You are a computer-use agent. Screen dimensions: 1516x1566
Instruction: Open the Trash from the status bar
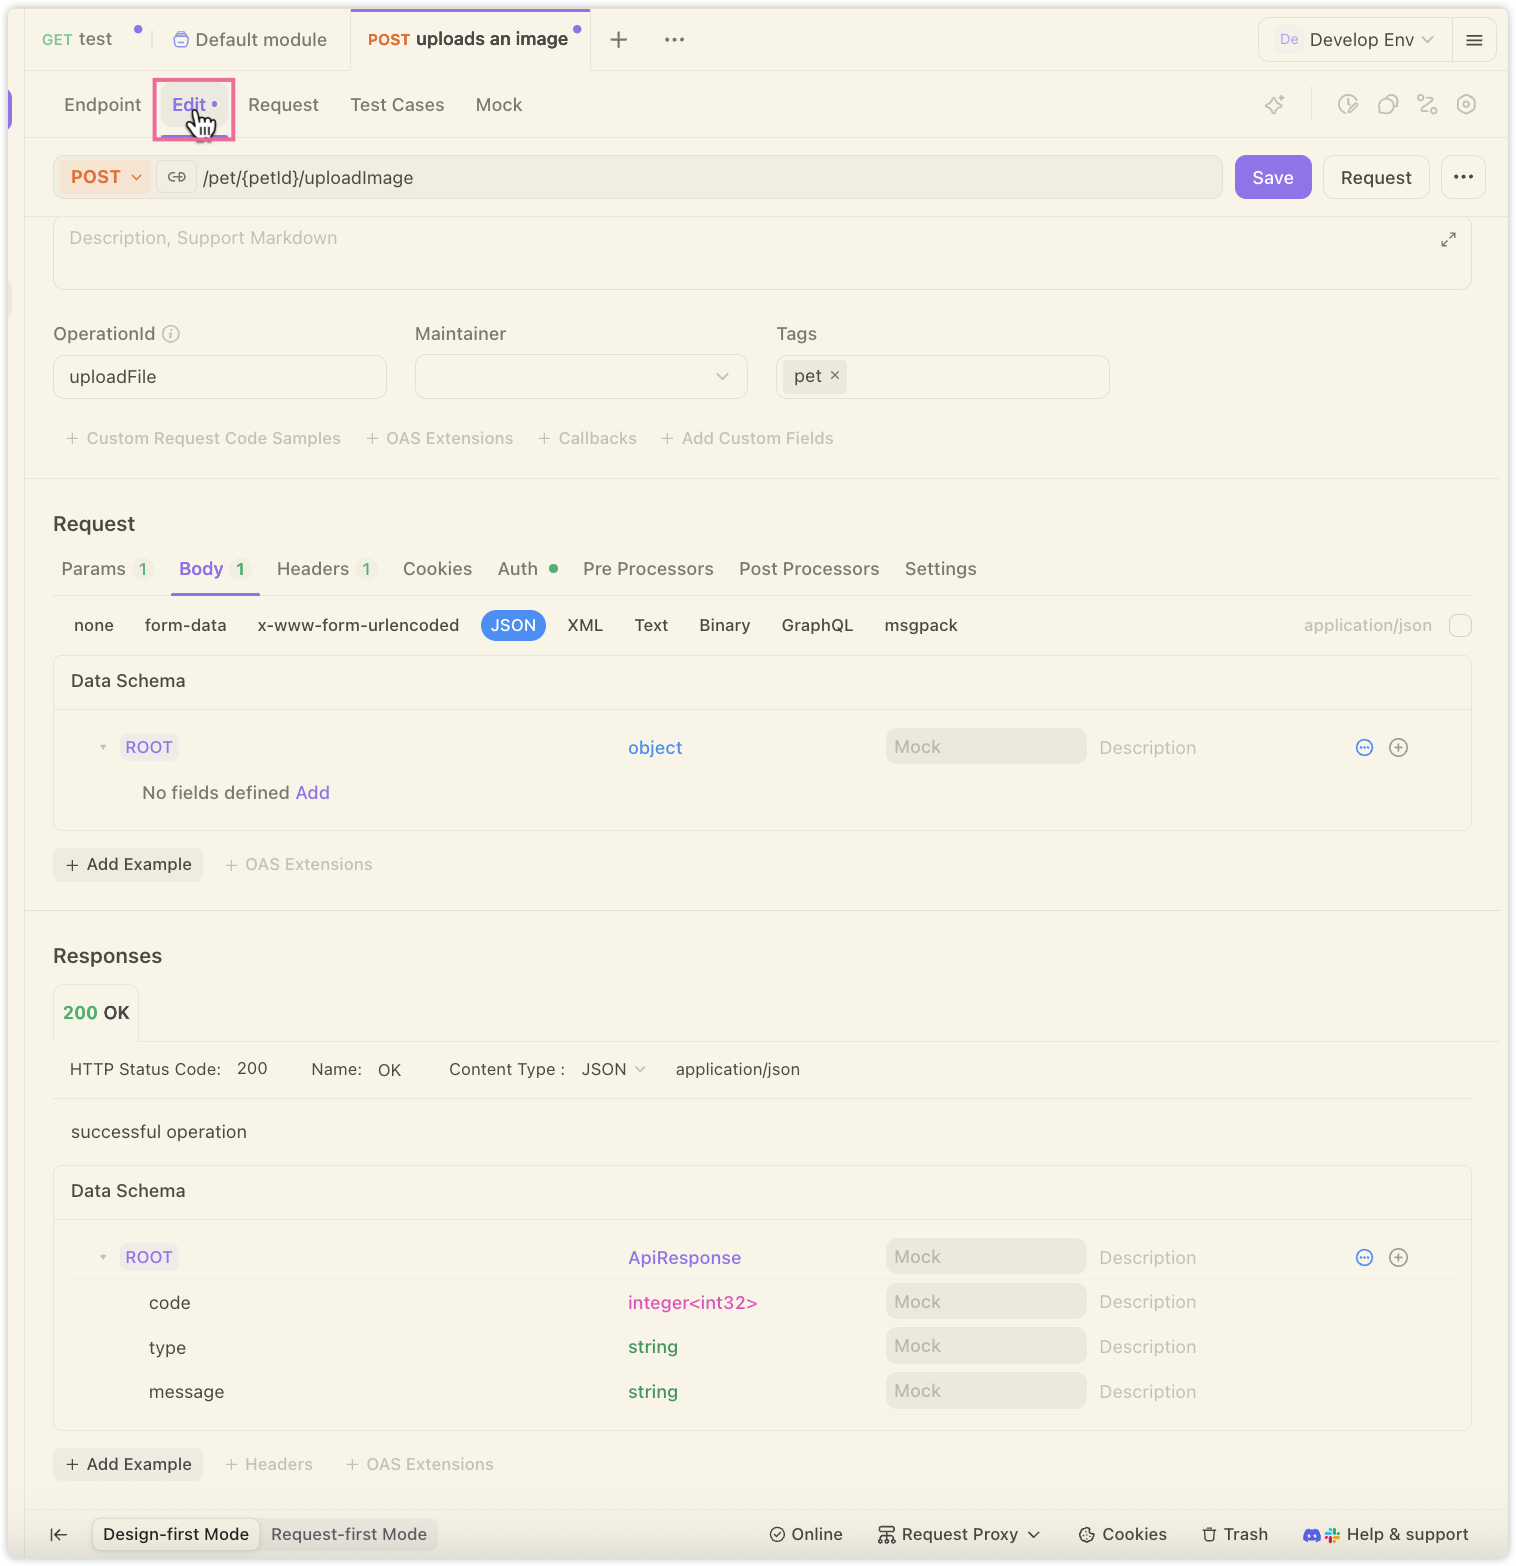1234,1534
